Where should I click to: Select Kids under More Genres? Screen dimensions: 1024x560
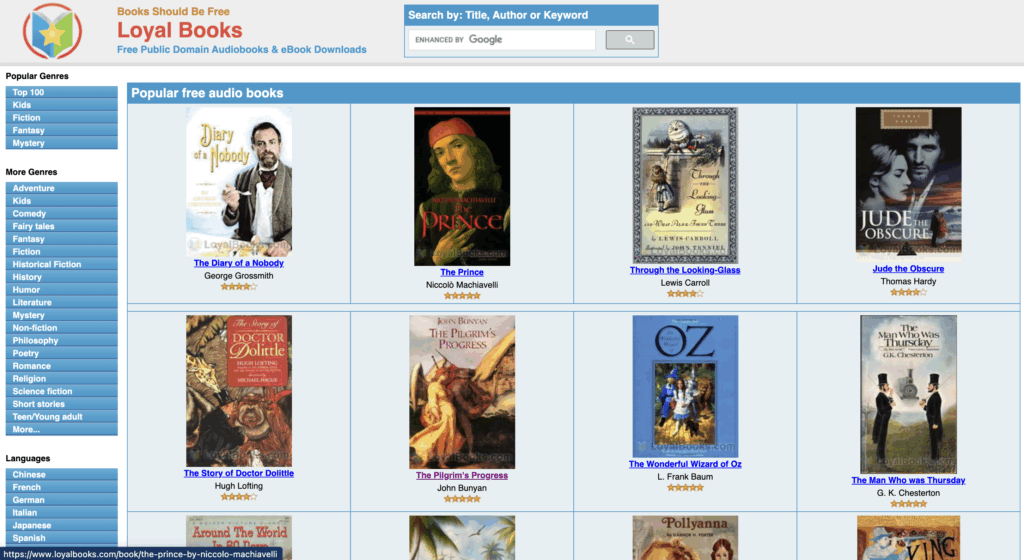(x=61, y=201)
